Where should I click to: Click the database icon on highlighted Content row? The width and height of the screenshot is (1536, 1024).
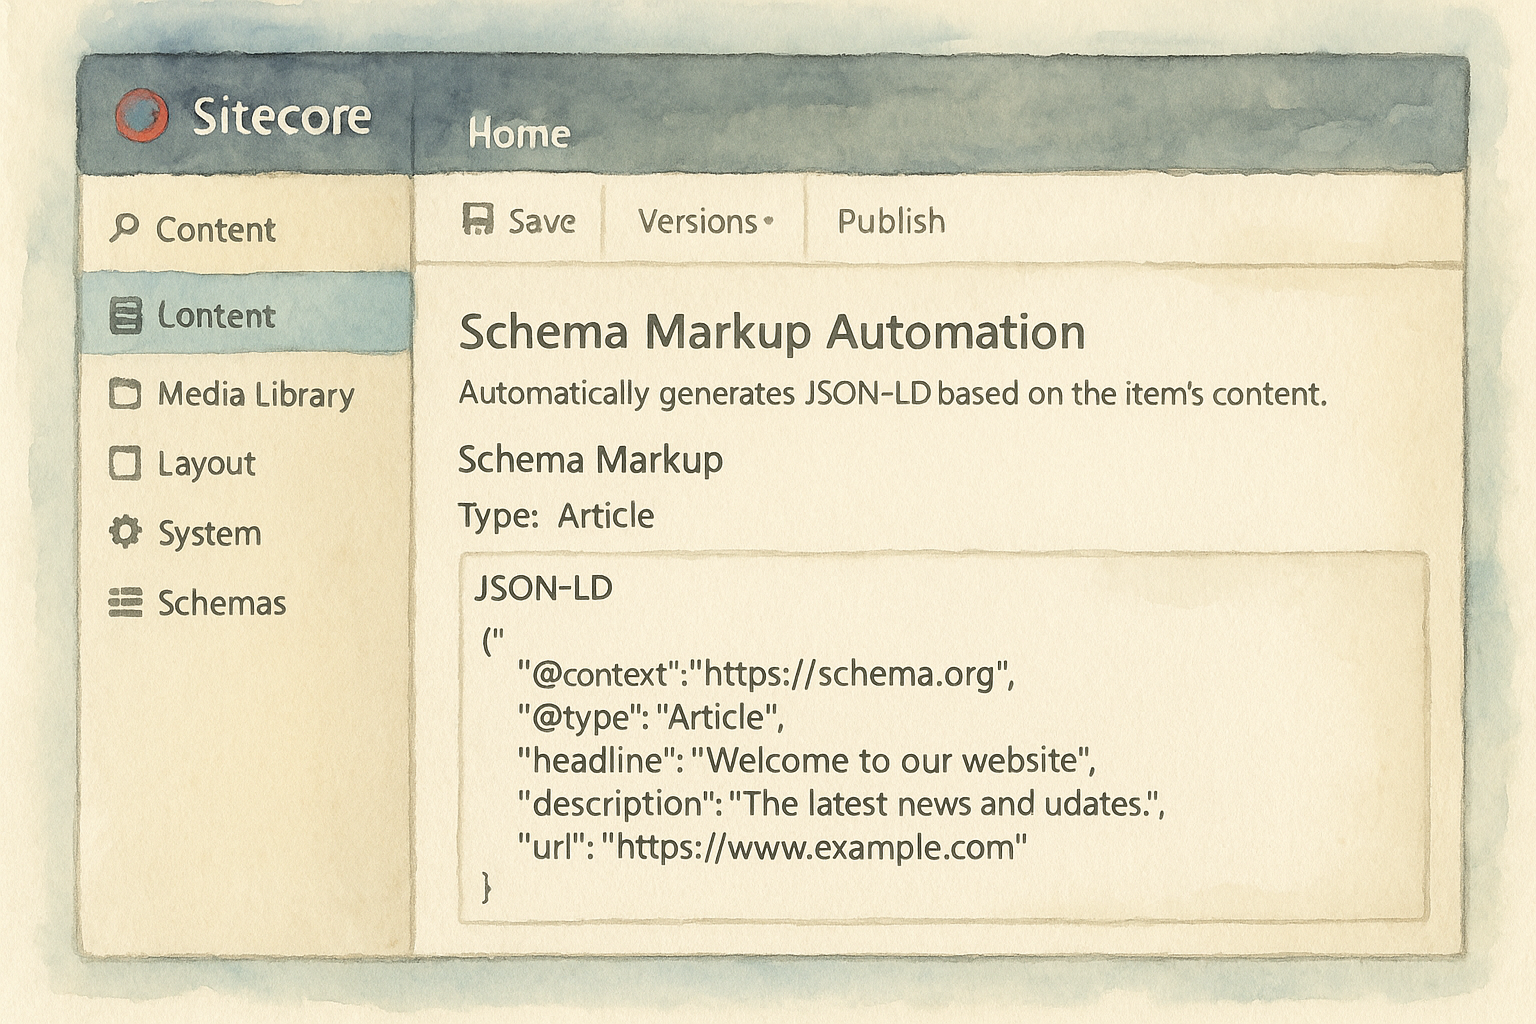tap(125, 316)
